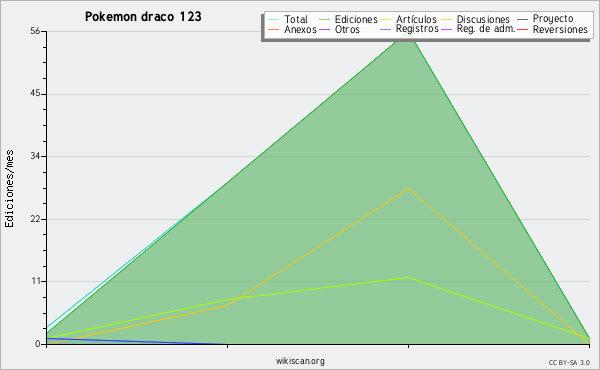Click the y-axis value 56
The width and height of the screenshot is (600, 370).
(x=35, y=31)
